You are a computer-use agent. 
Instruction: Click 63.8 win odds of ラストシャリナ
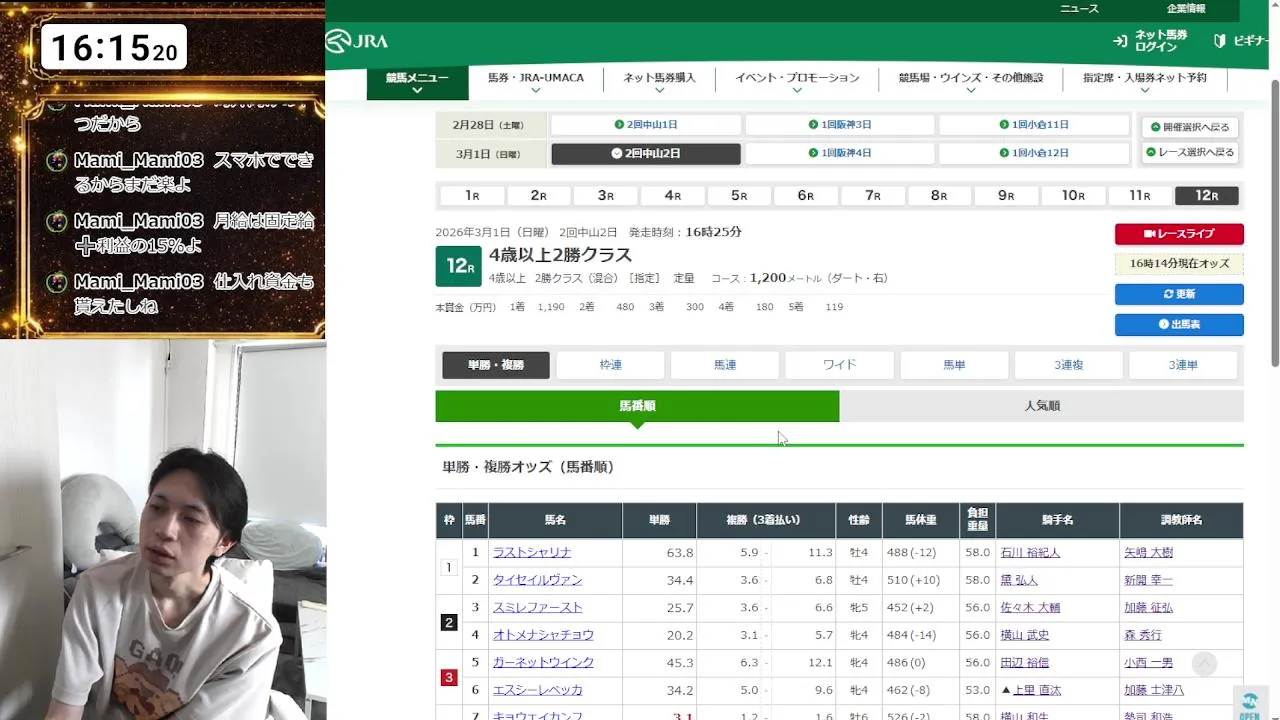[x=679, y=552]
